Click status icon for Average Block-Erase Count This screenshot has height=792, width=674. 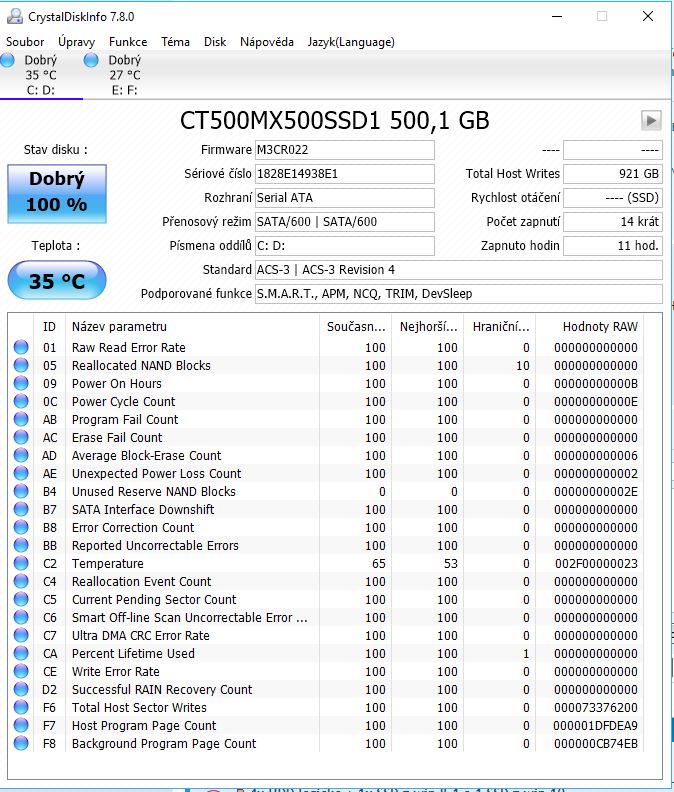(21, 456)
